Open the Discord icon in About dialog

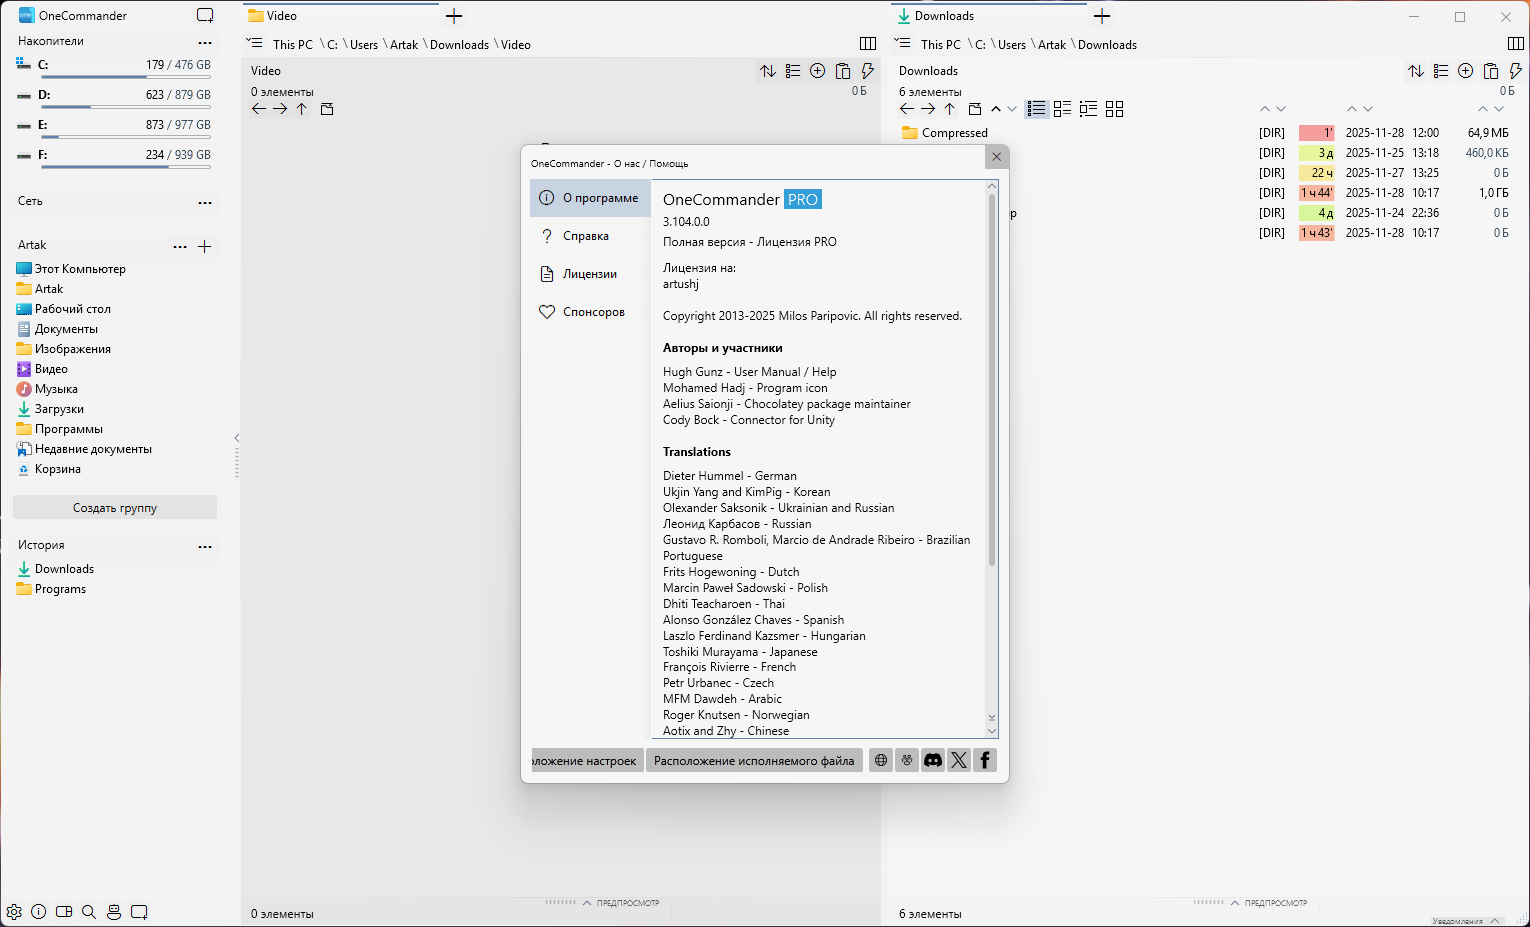click(933, 760)
